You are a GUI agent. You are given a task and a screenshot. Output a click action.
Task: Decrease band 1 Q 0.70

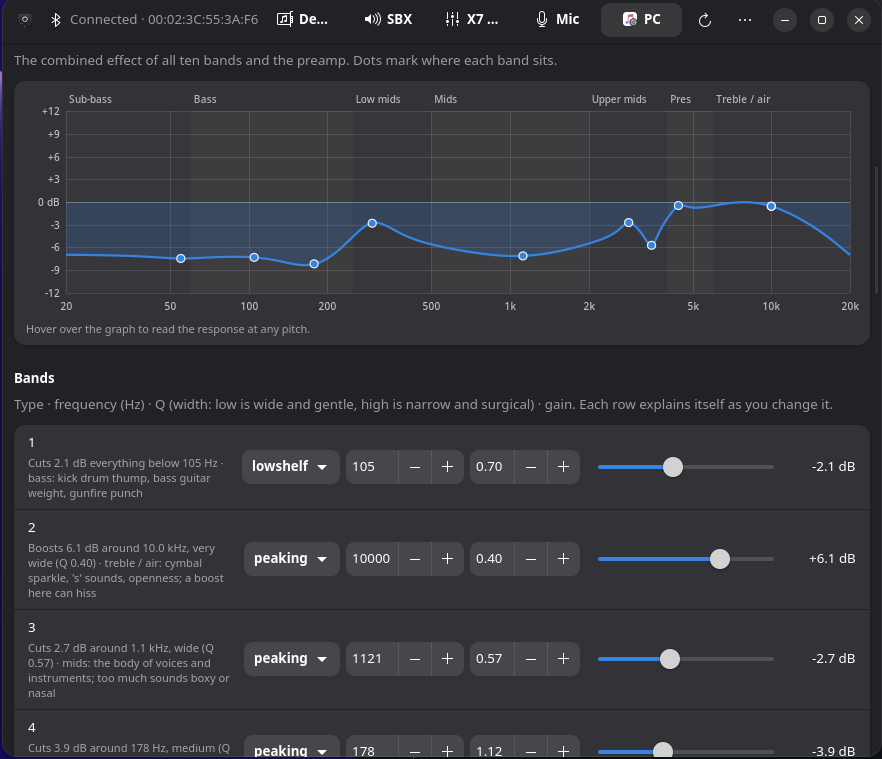tap(531, 466)
